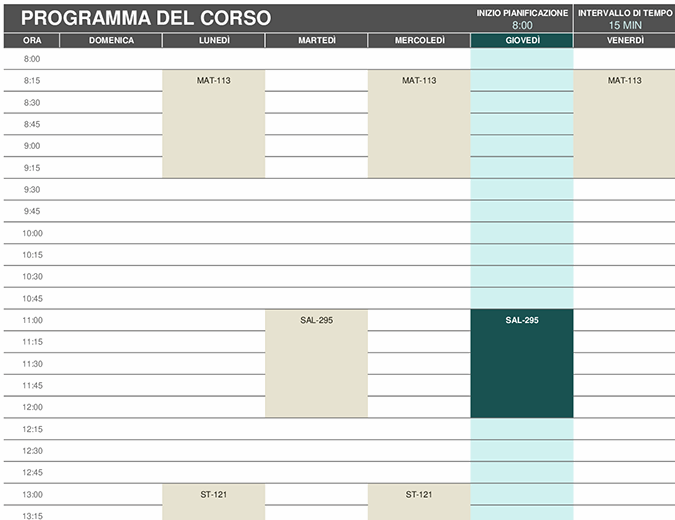This screenshot has height=520, width=675.
Task: Click the MAT-113 class block on Friday
Action: tap(624, 124)
